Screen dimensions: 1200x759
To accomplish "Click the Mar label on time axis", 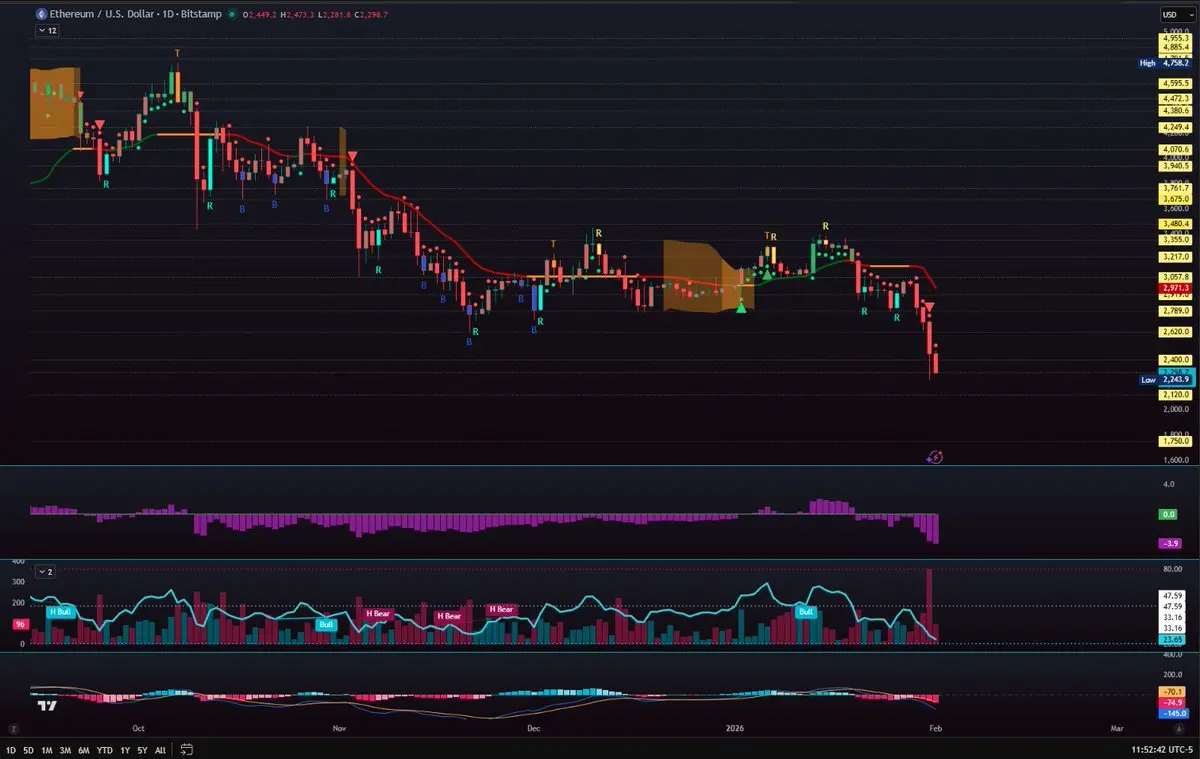I will click(x=1116, y=730).
